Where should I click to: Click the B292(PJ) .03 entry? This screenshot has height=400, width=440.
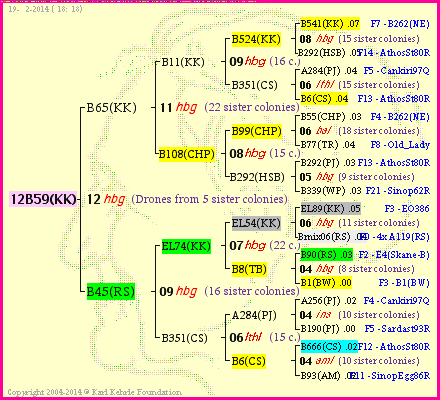pos(328,163)
